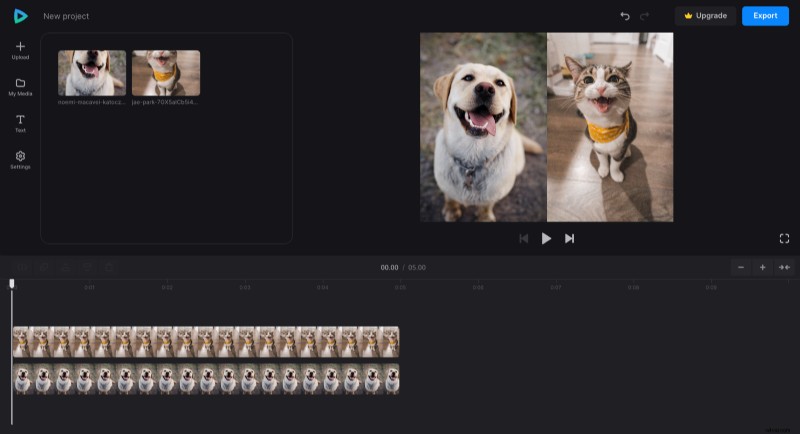Select the dog clip track in timeline
Screen dimensions: 800x434
pos(206,379)
